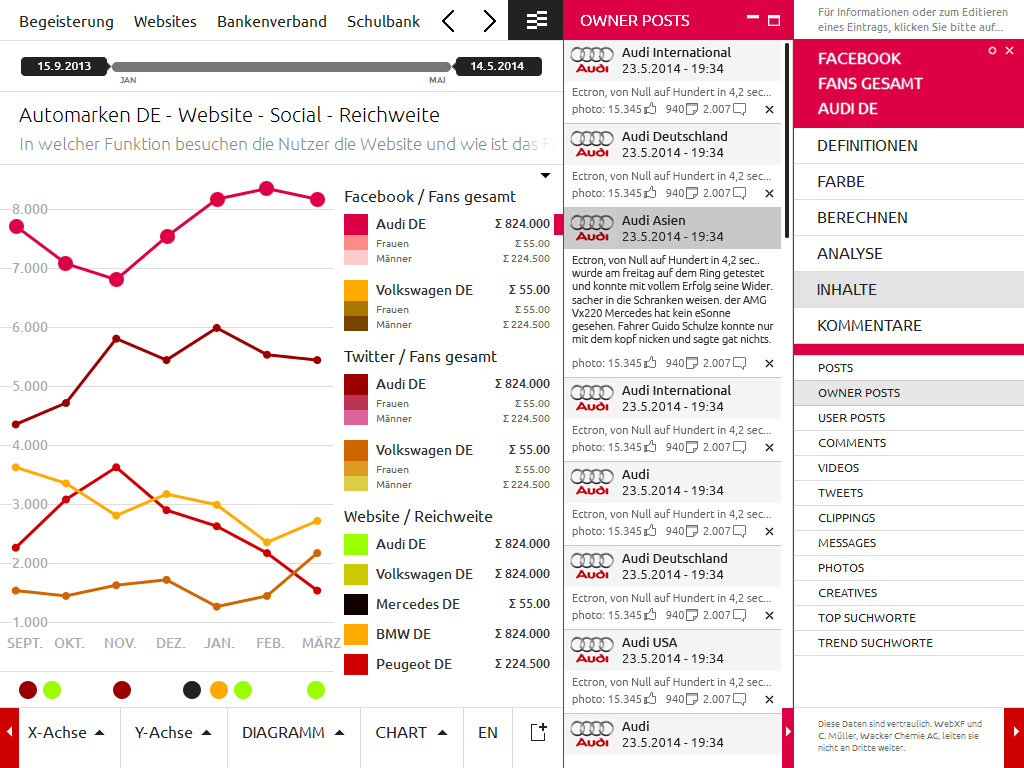Open ANALYSE menu item
1024x768 pixels.
(908, 253)
